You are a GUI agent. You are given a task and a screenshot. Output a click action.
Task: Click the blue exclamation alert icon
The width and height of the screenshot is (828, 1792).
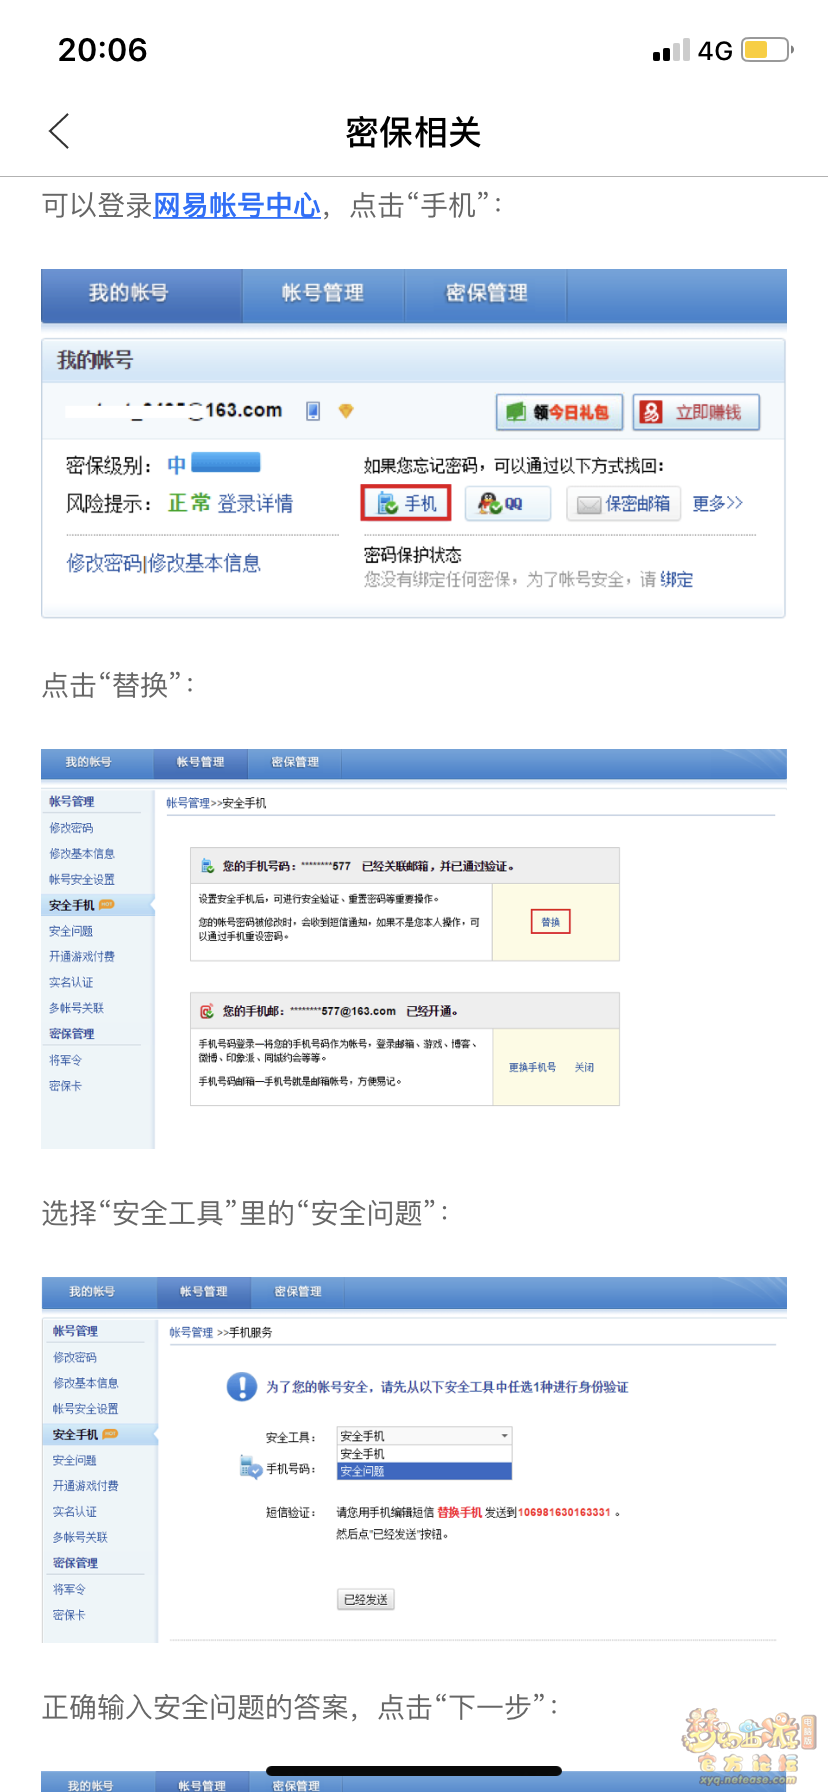242,1387
